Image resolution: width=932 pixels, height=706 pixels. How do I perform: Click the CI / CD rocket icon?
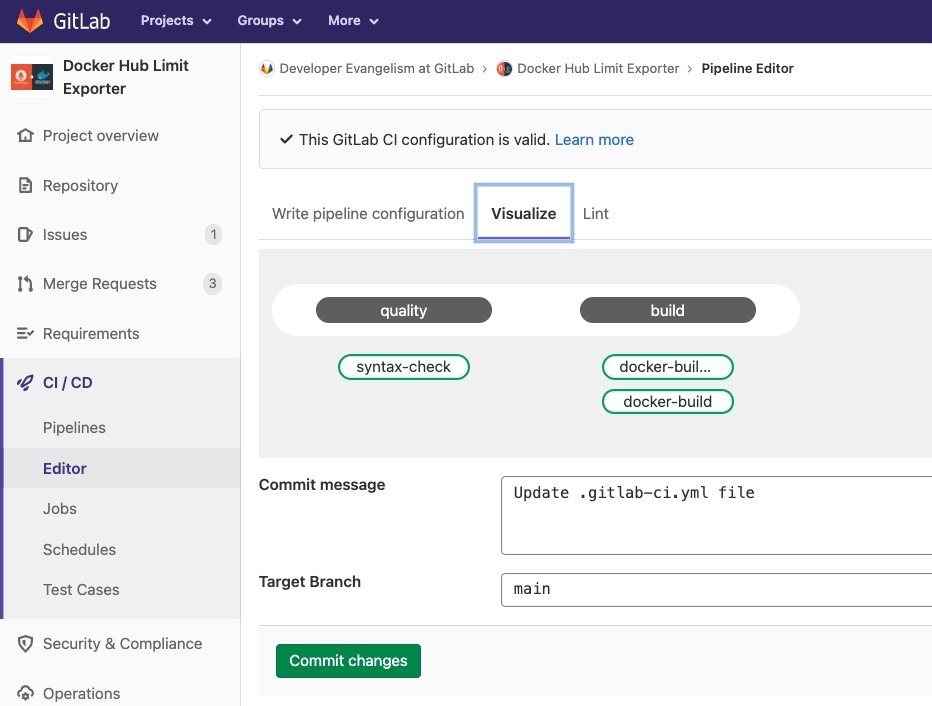tap(25, 383)
